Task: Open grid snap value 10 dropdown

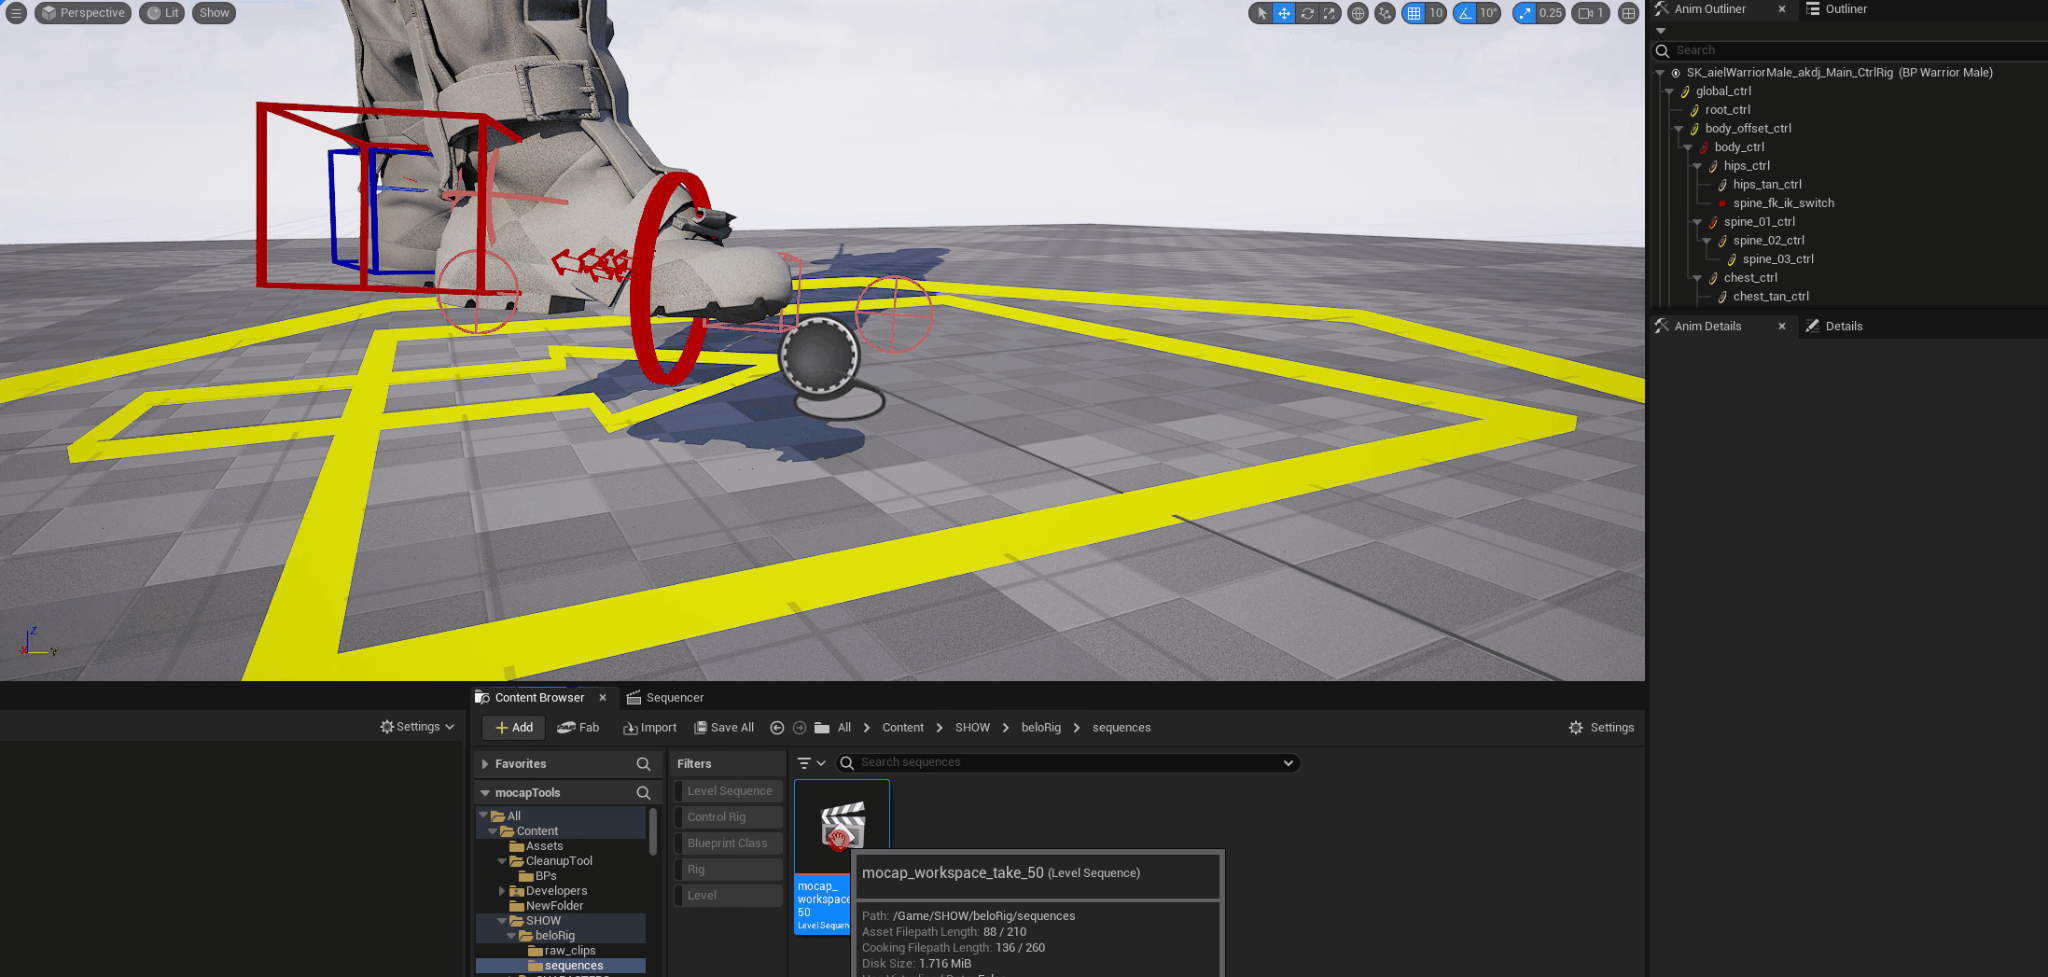Action: pyautogui.click(x=1436, y=13)
